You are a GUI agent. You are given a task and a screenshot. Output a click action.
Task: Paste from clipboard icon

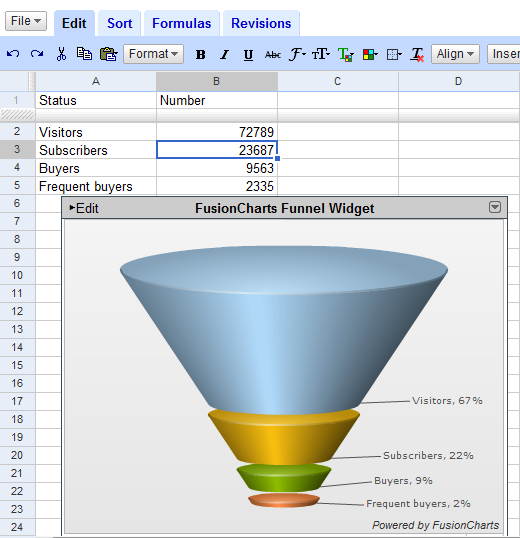pos(108,54)
